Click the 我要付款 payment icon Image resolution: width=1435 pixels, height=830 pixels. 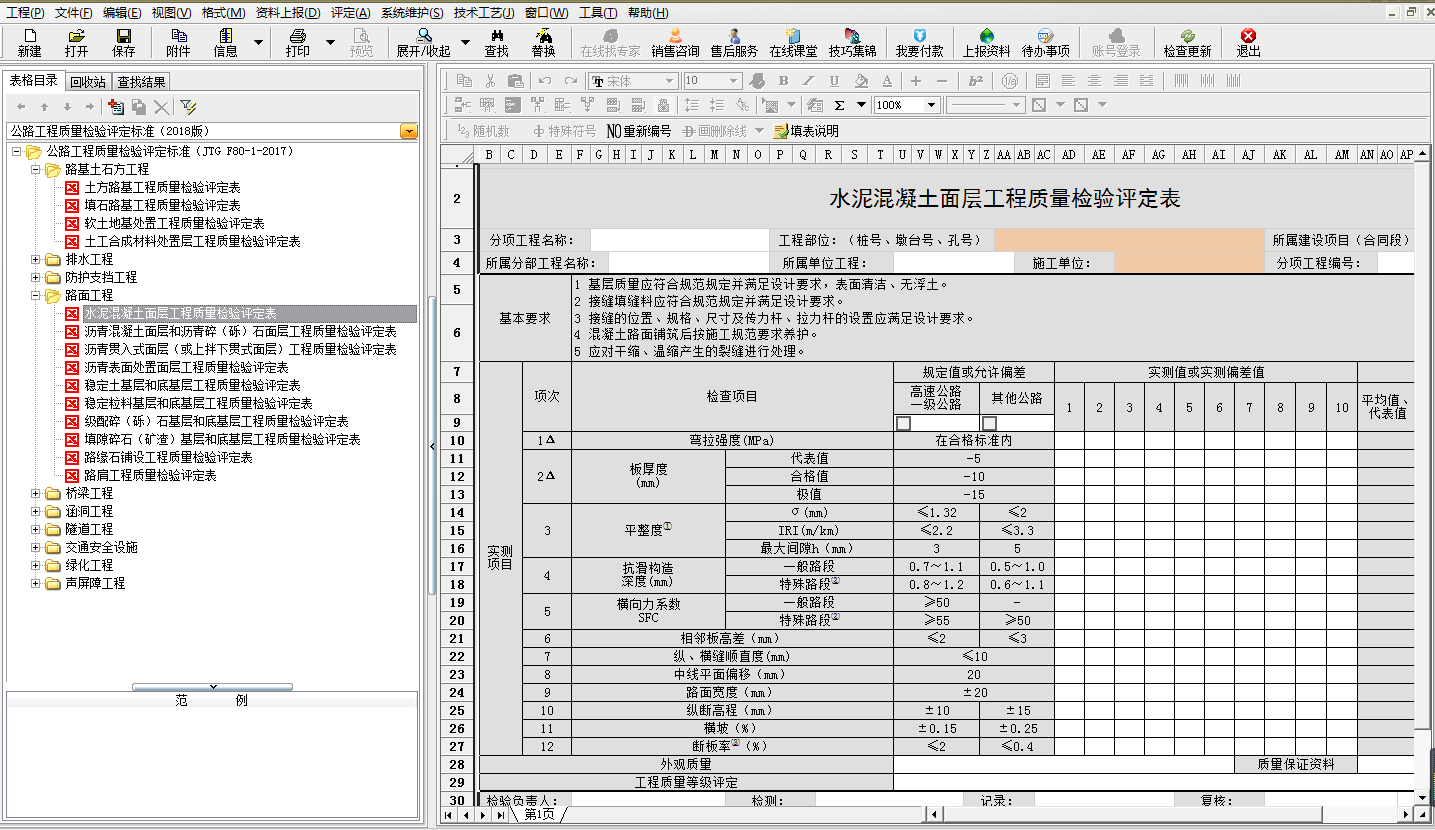pyautogui.click(x=919, y=43)
